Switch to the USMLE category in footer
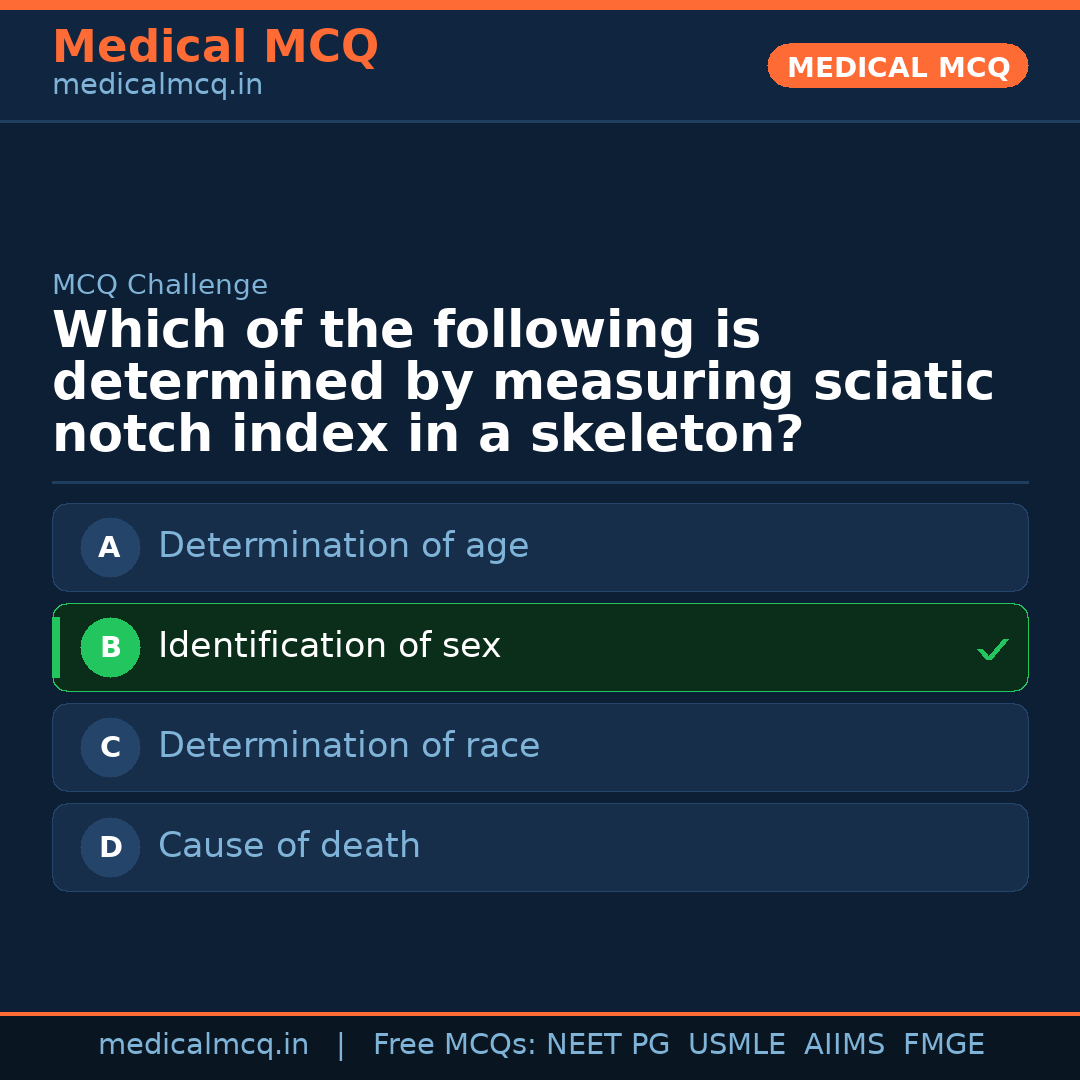The height and width of the screenshot is (1080, 1080). point(737,1044)
